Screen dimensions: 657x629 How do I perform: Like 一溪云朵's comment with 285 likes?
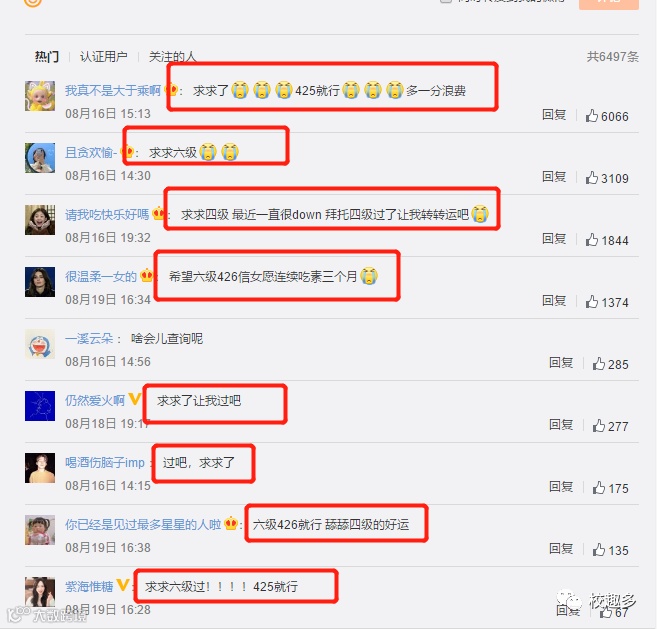click(x=598, y=364)
